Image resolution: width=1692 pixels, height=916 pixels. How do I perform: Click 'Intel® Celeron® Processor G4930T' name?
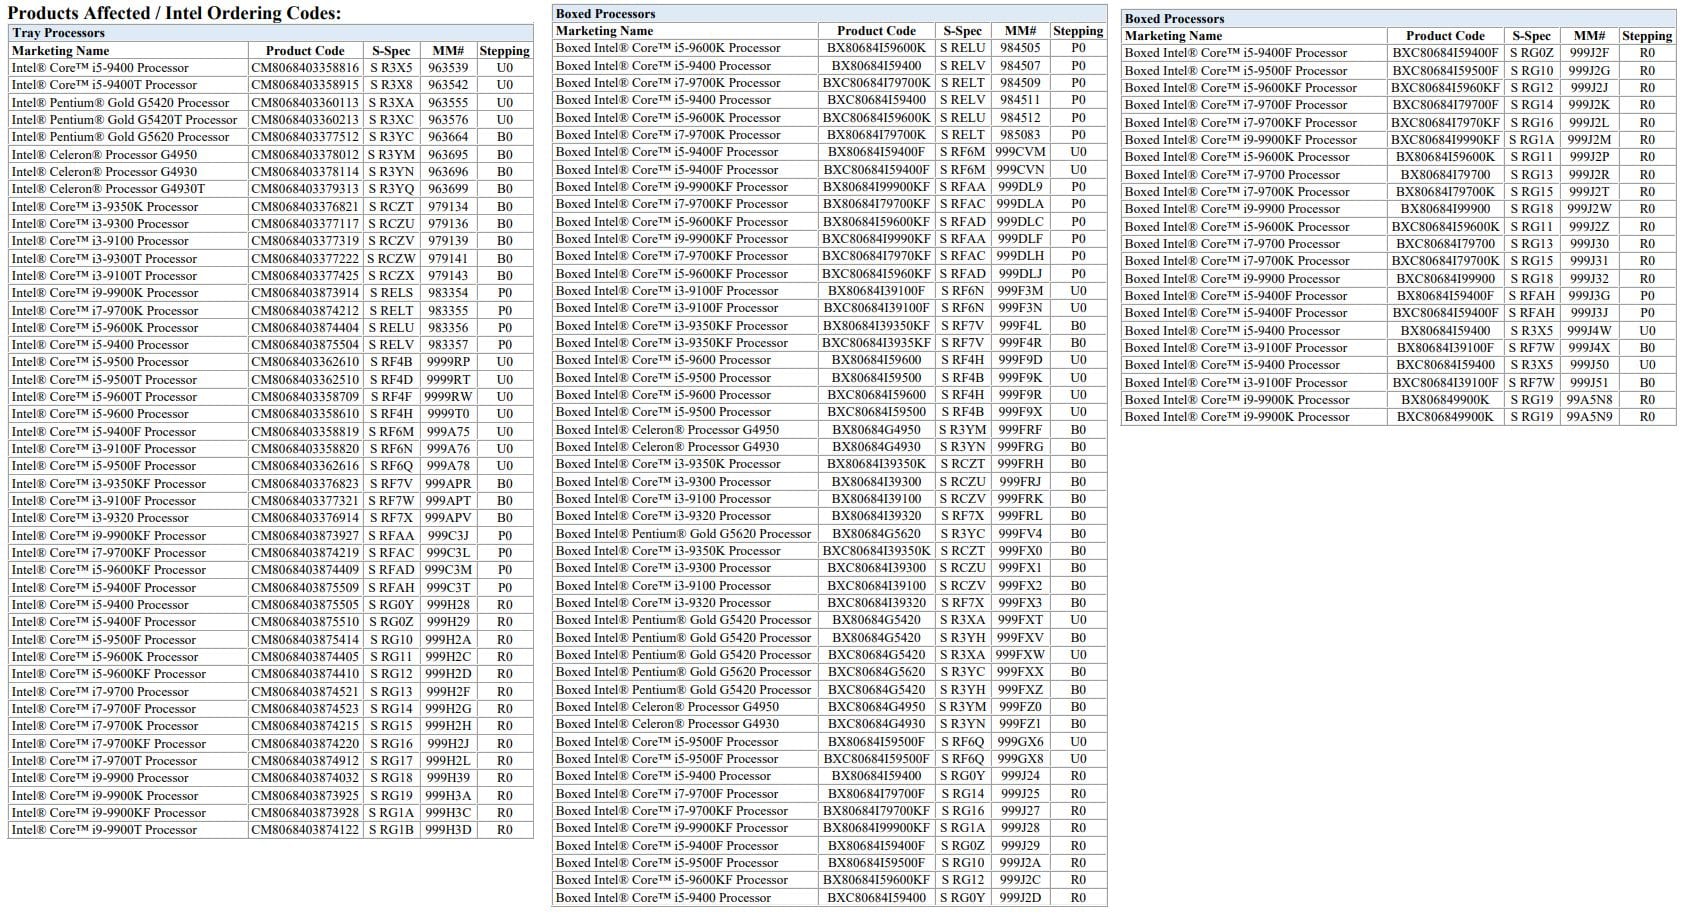point(108,189)
